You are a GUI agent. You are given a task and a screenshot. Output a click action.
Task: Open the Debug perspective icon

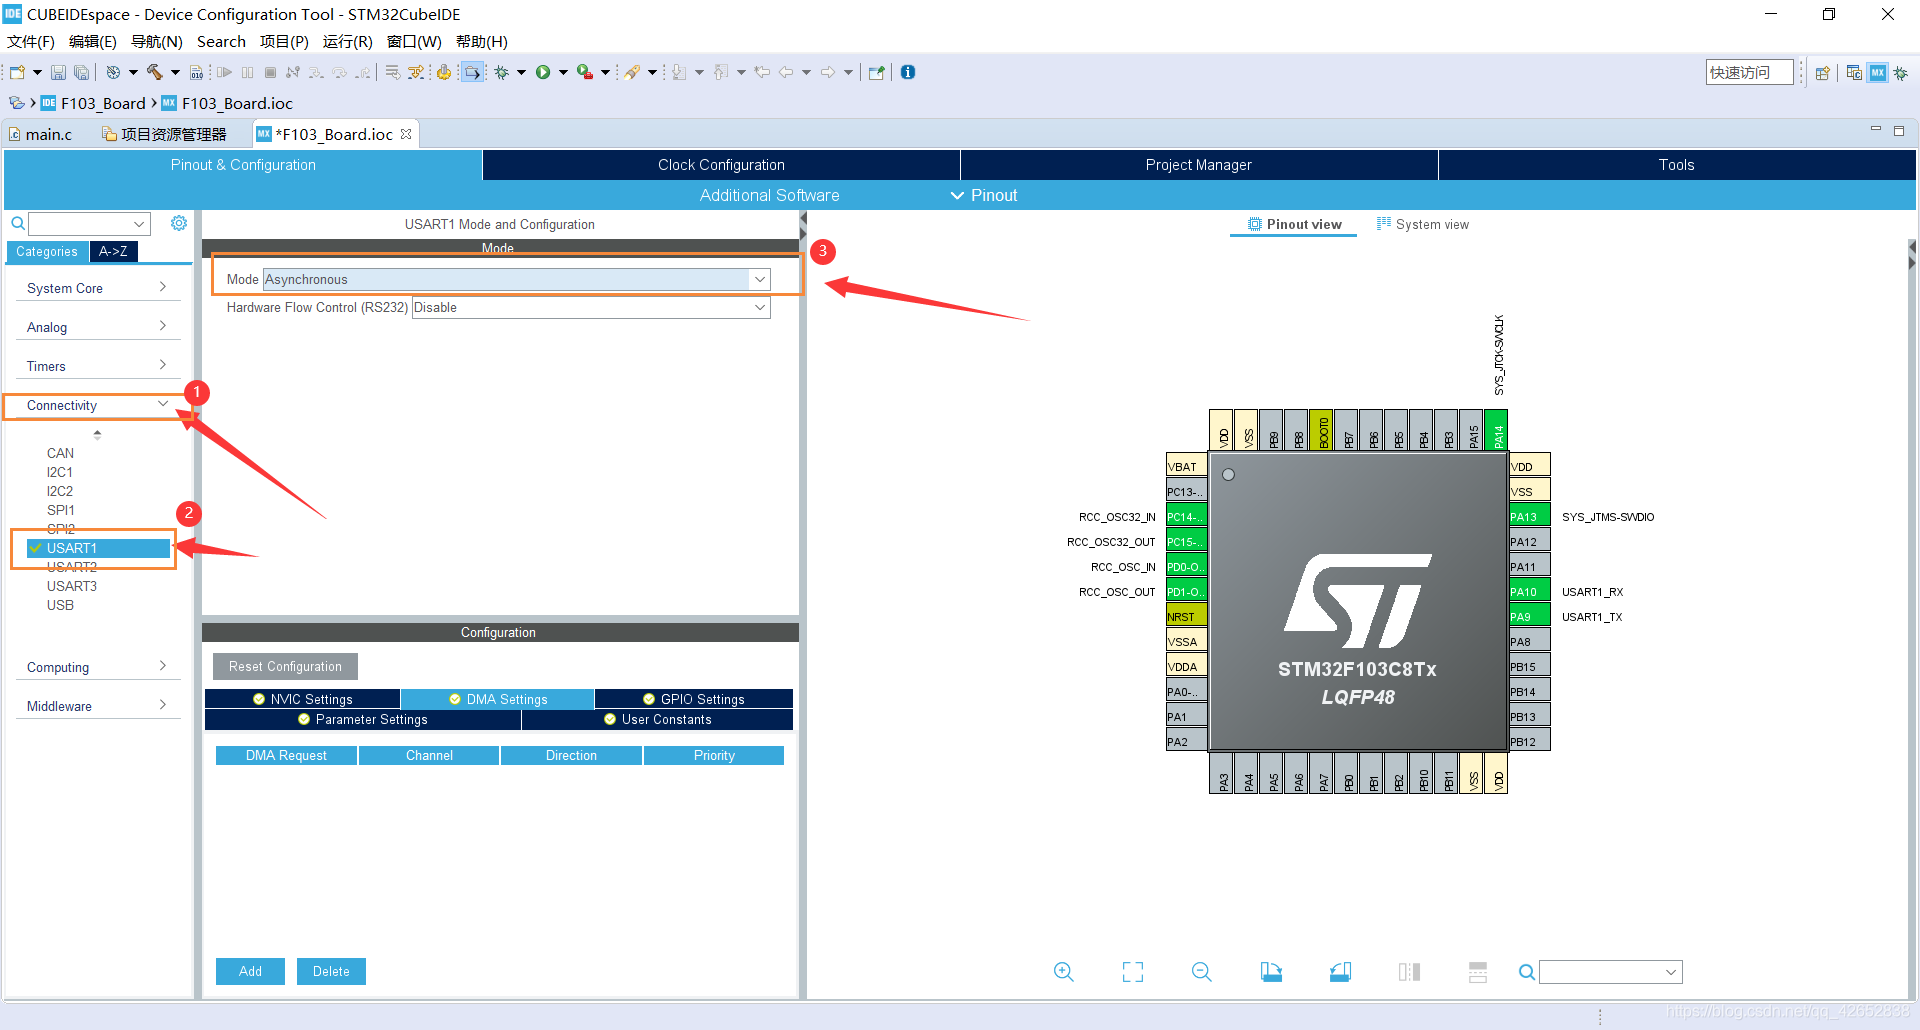coord(1900,73)
